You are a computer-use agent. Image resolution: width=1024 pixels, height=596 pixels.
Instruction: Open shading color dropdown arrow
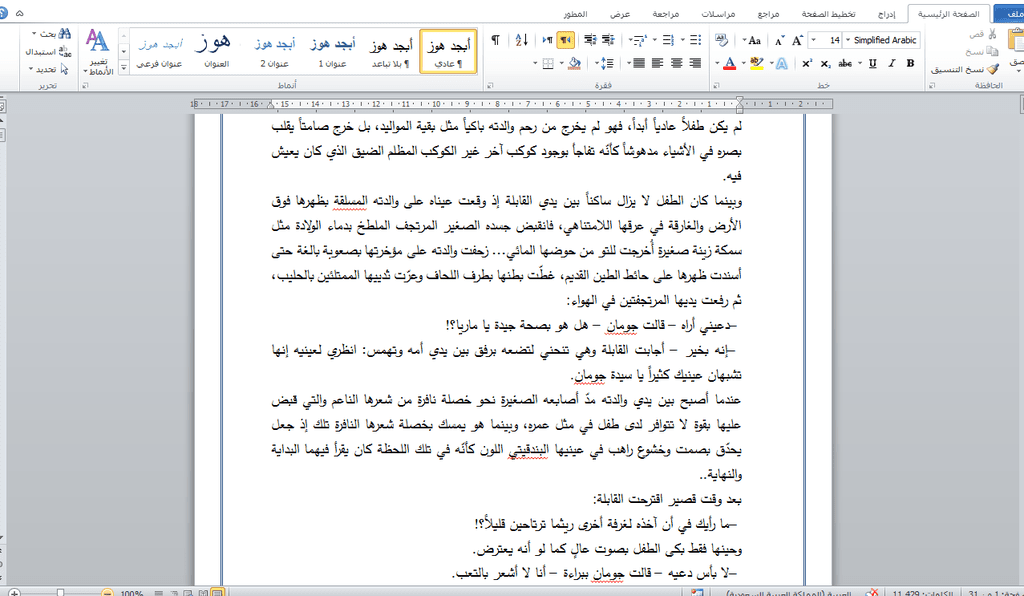pyautogui.click(x=562, y=63)
